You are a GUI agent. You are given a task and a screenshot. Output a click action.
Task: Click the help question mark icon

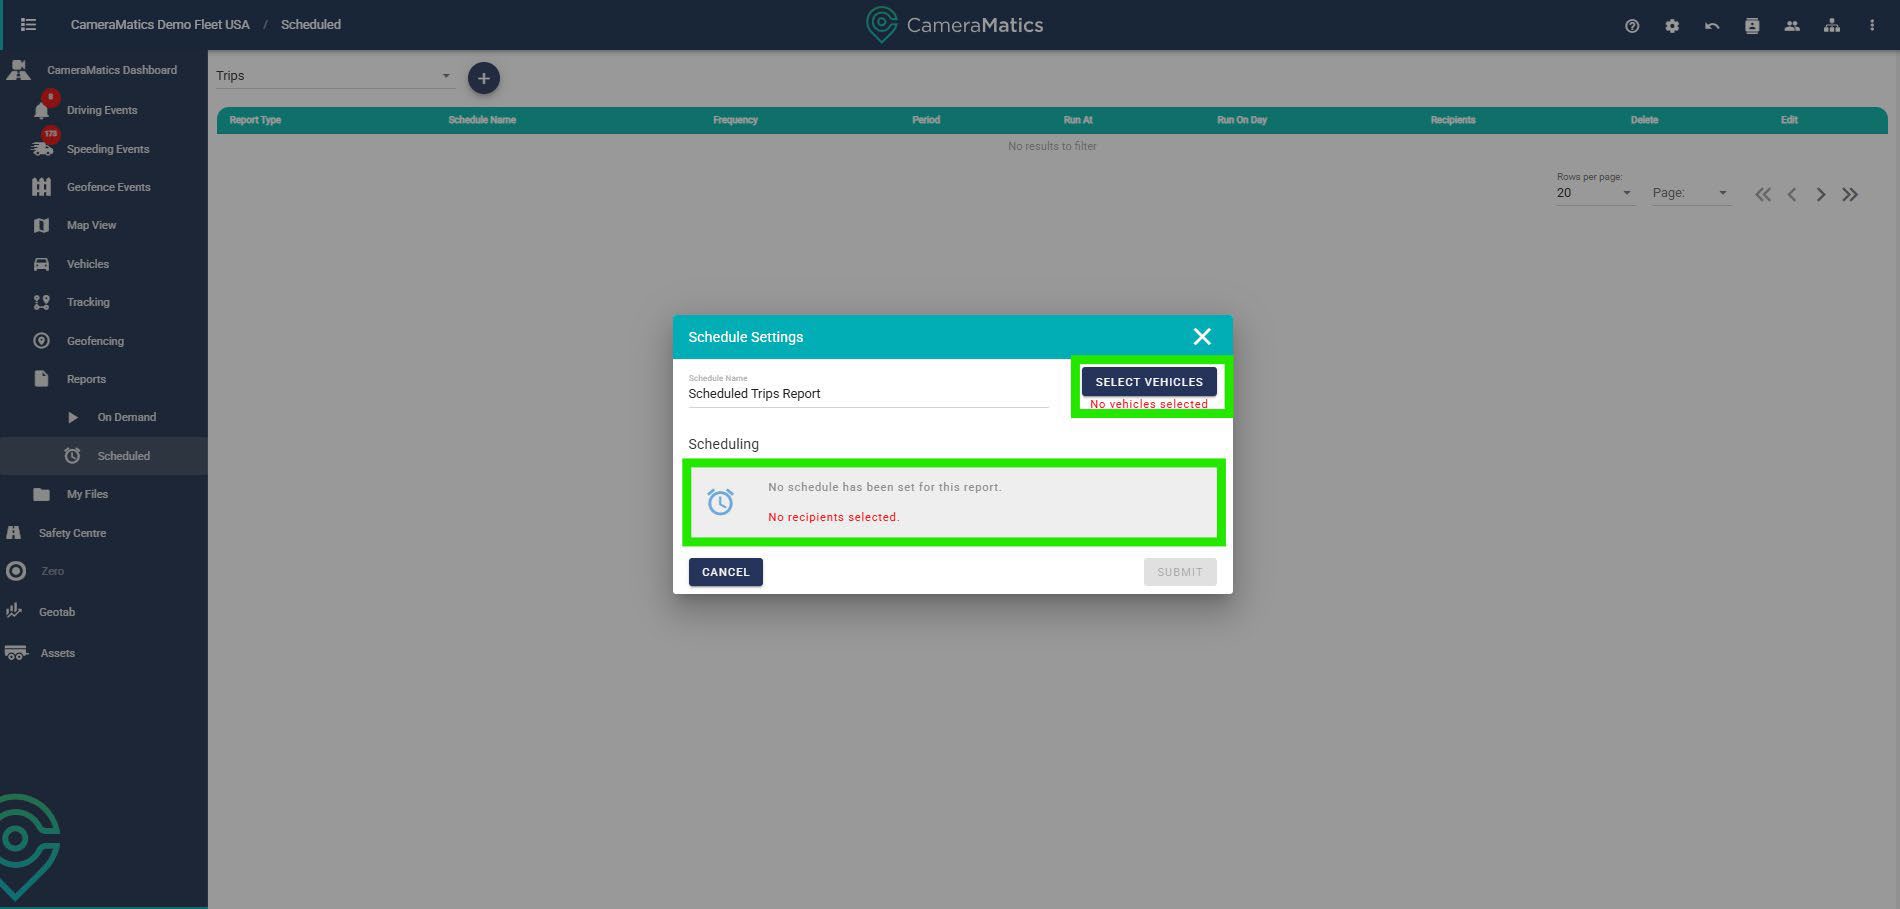[x=1632, y=26]
